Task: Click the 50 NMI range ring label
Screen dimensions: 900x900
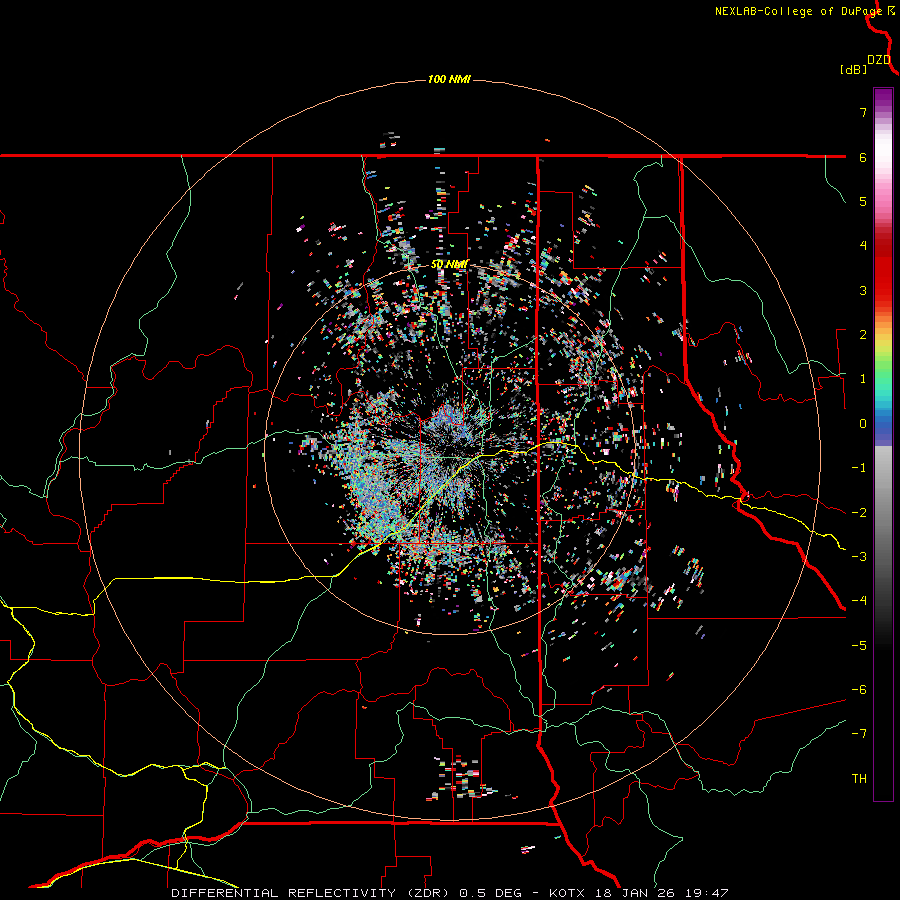Action: click(x=449, y=264)
